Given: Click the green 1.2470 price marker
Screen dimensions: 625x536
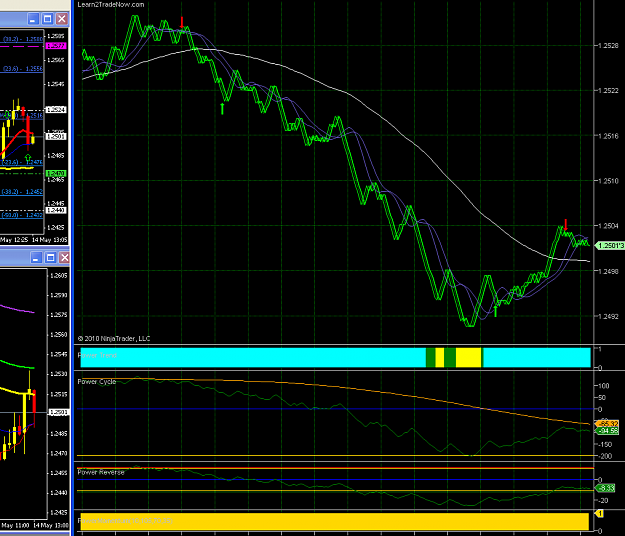Looking at the screenshot, I should pos(56,173).
